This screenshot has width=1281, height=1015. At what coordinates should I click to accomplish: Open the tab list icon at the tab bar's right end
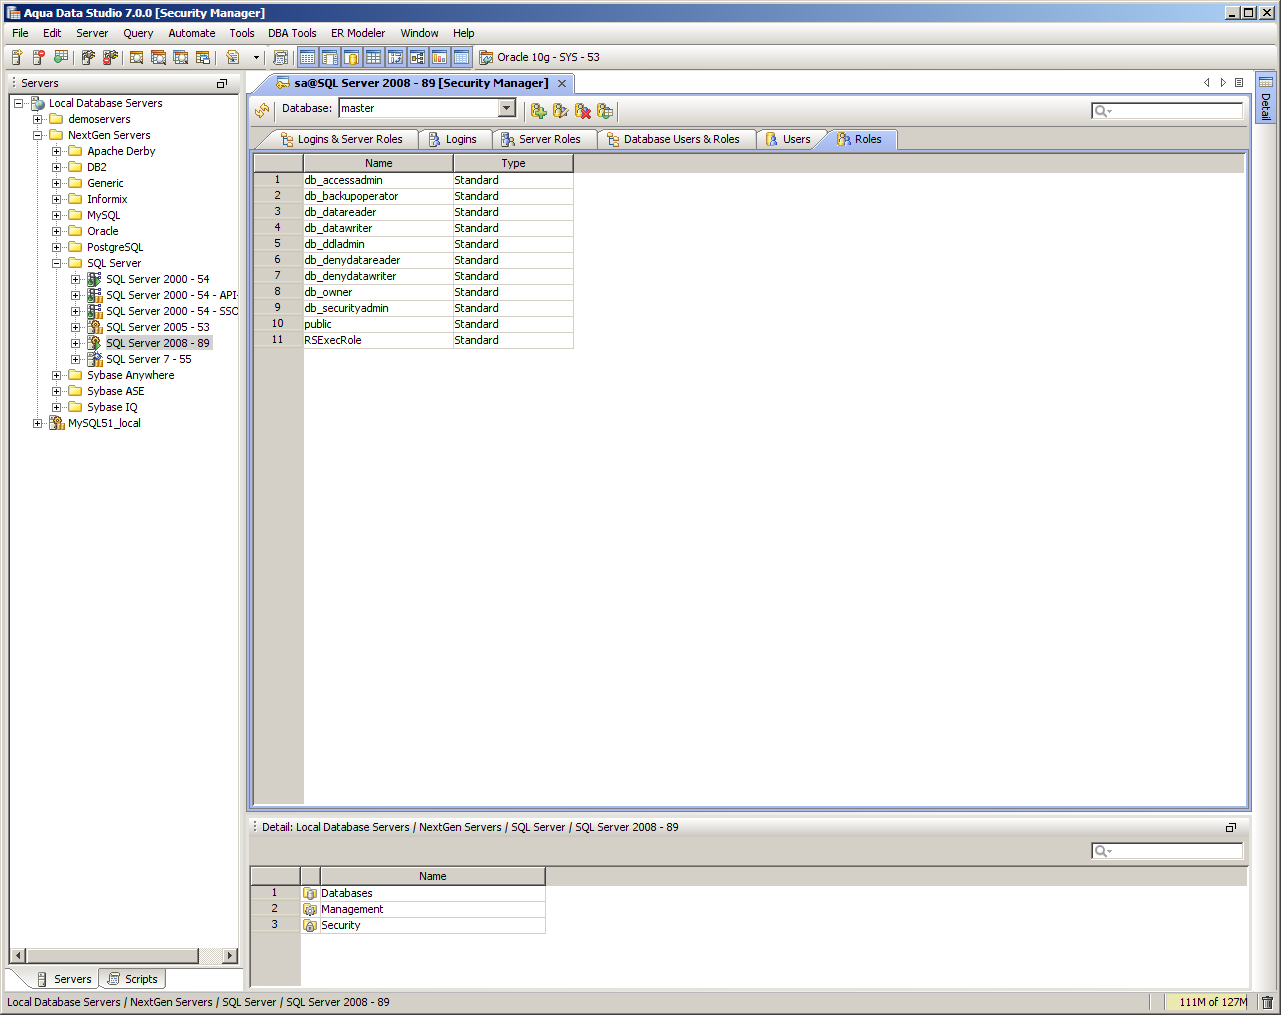pos(1239,83)
